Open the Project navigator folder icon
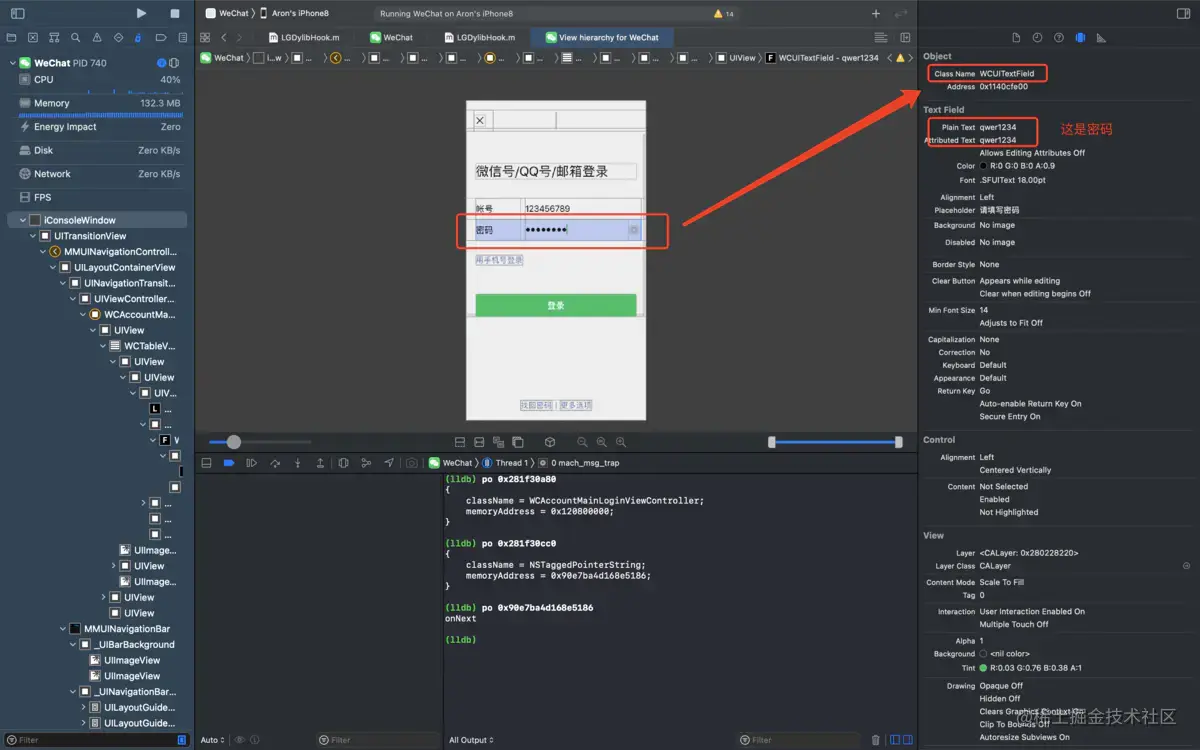The height and width of the screenshot is (750, 1200). 11,37
